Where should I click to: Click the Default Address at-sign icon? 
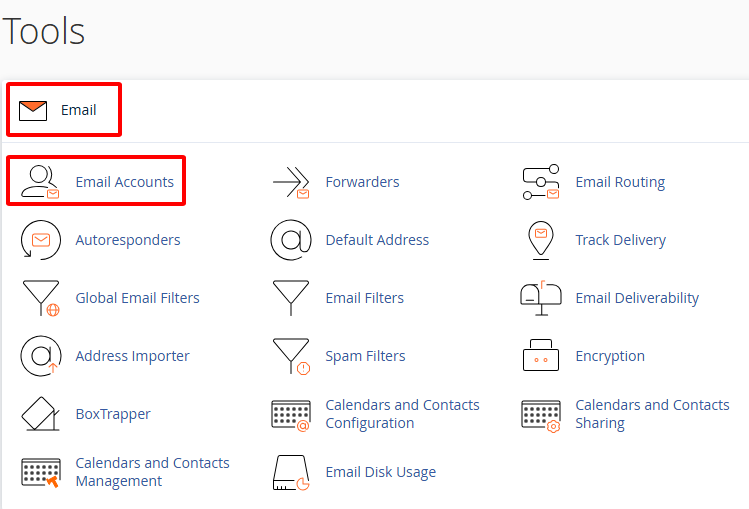[291, 240]
